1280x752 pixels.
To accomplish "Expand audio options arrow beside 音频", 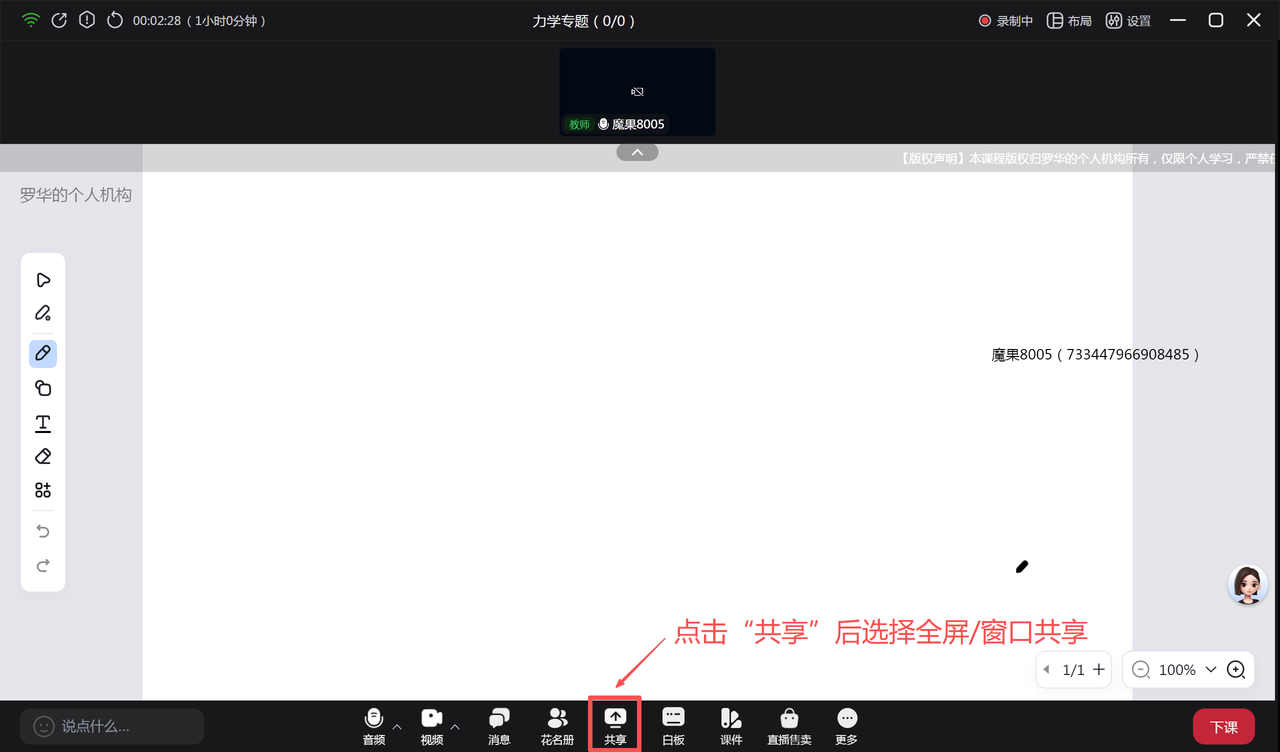I will point(397,727).
